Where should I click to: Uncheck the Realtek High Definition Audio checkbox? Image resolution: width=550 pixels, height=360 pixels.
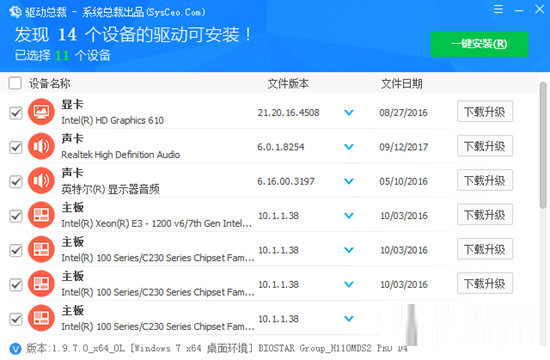16,147
